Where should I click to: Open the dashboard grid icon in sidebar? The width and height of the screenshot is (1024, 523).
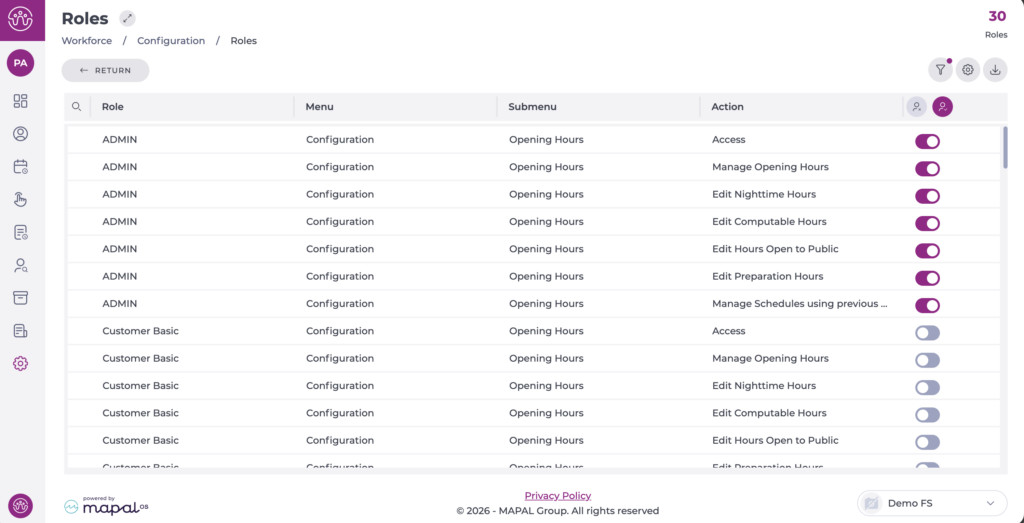click(x=20, y=101)
